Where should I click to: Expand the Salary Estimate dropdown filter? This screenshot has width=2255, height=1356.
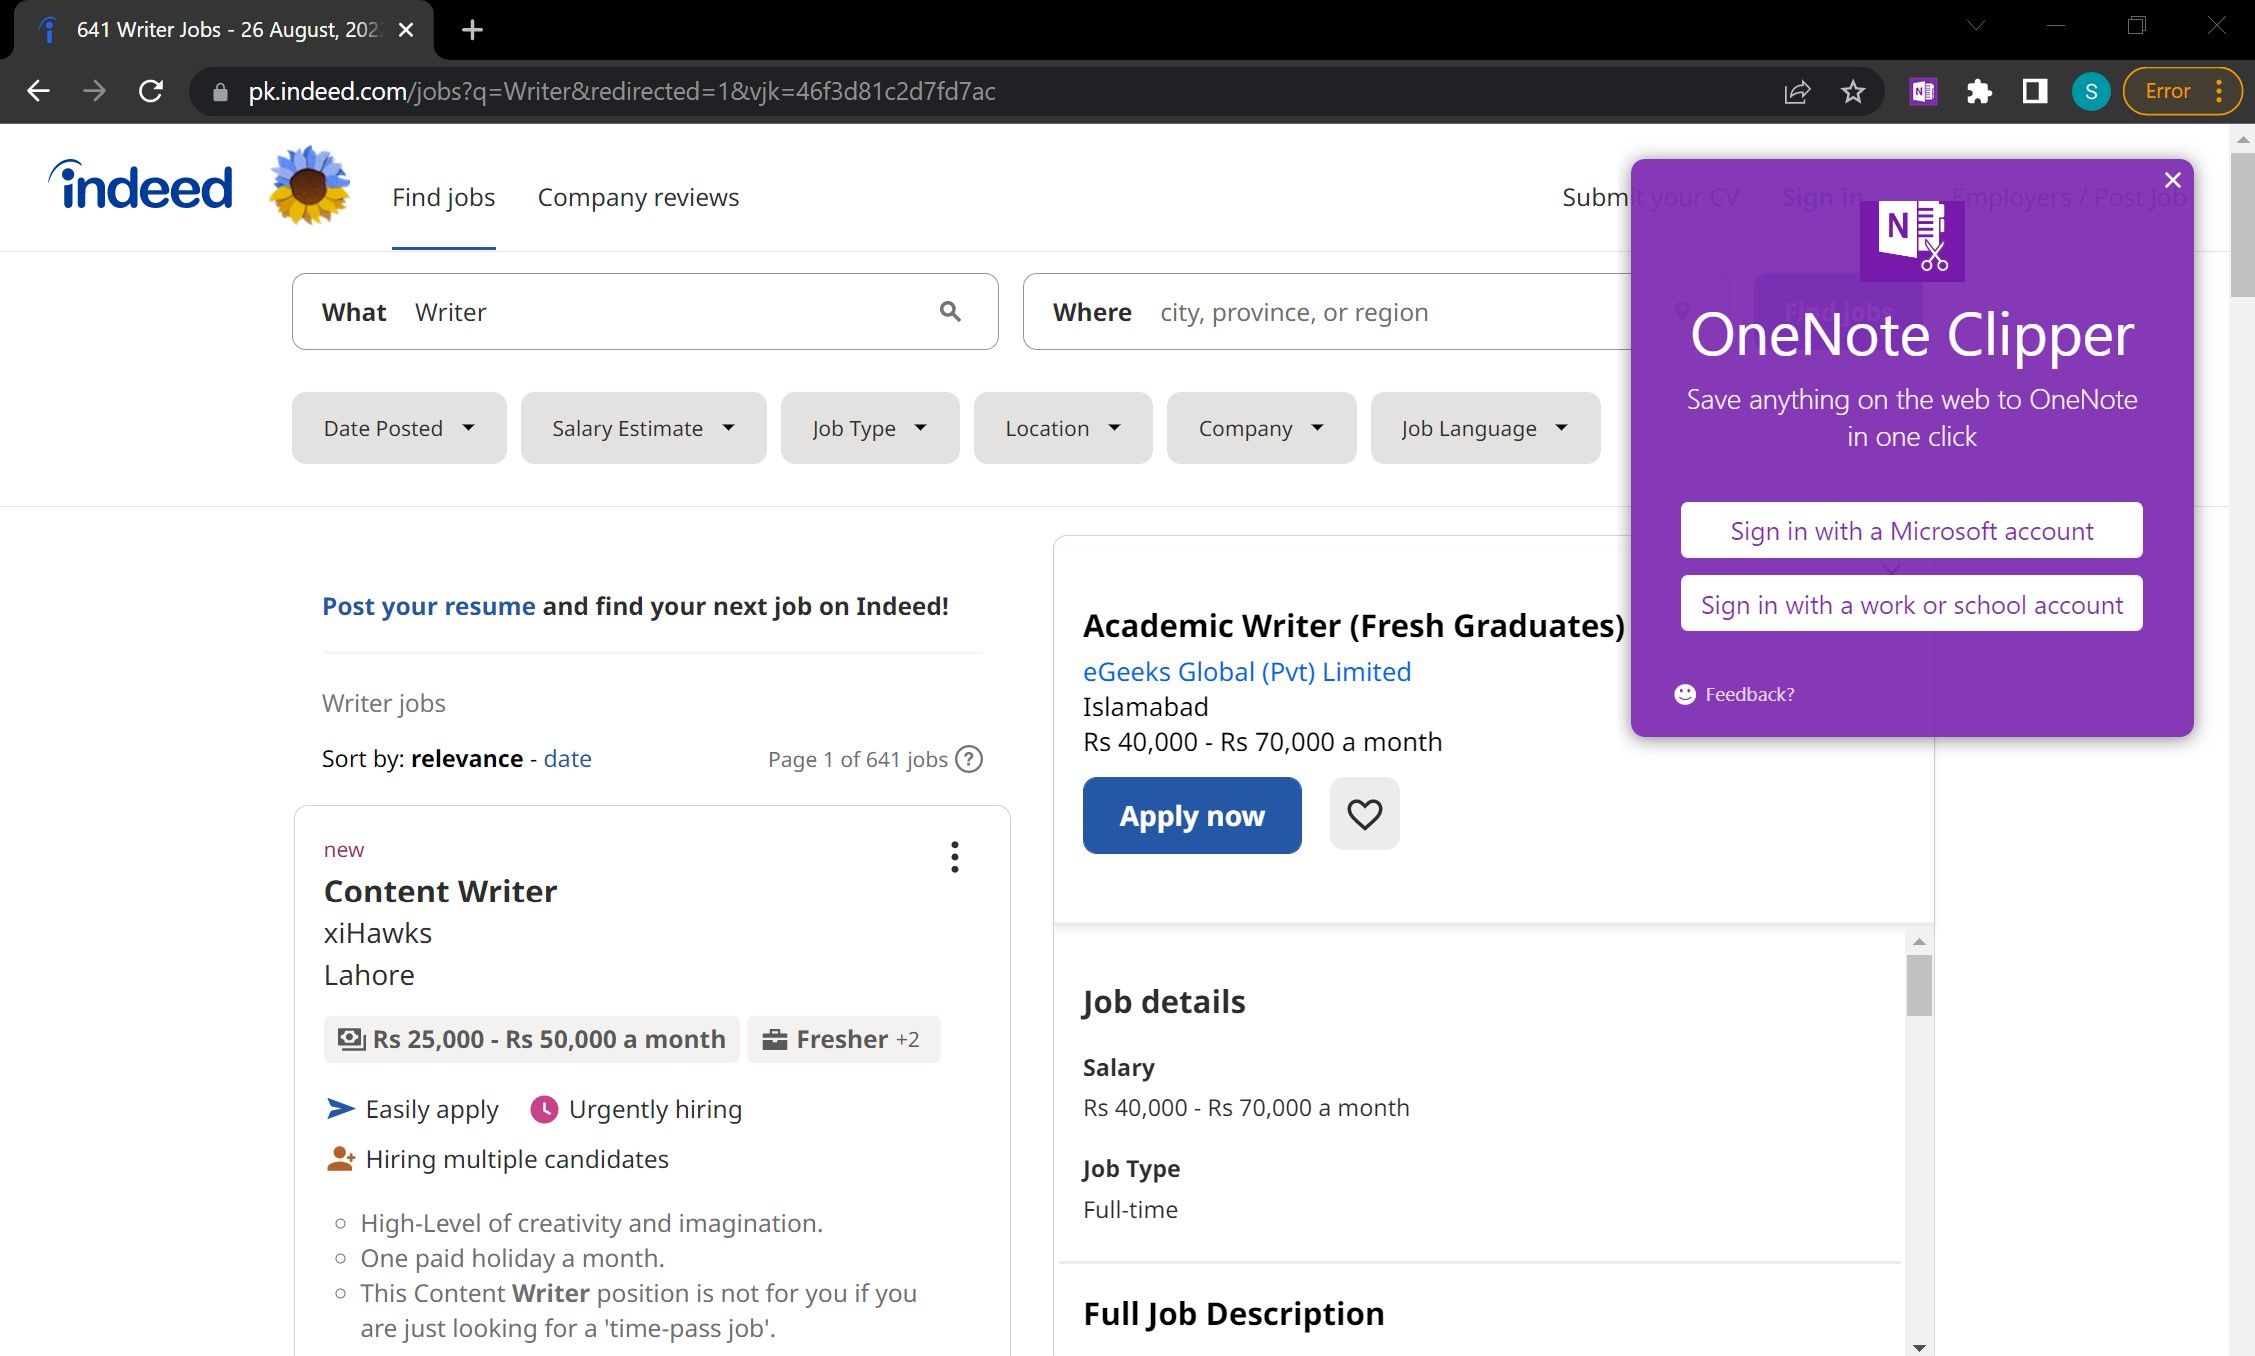tap(639, 428)
